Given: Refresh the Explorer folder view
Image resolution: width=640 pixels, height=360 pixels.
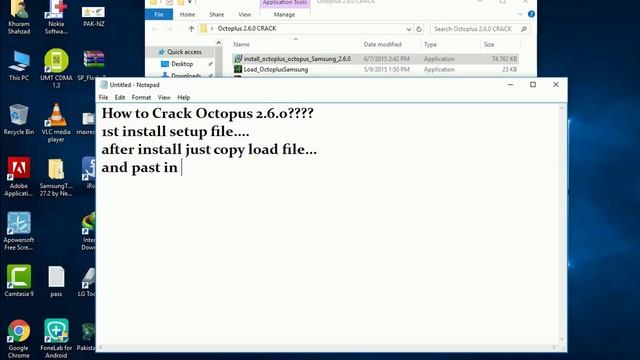Looking at the screenshot, I should tap(419, 29).
